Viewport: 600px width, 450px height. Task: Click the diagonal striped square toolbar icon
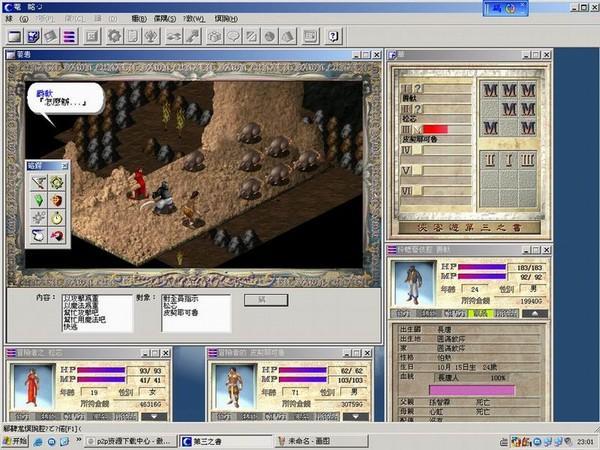pos(251,36)
